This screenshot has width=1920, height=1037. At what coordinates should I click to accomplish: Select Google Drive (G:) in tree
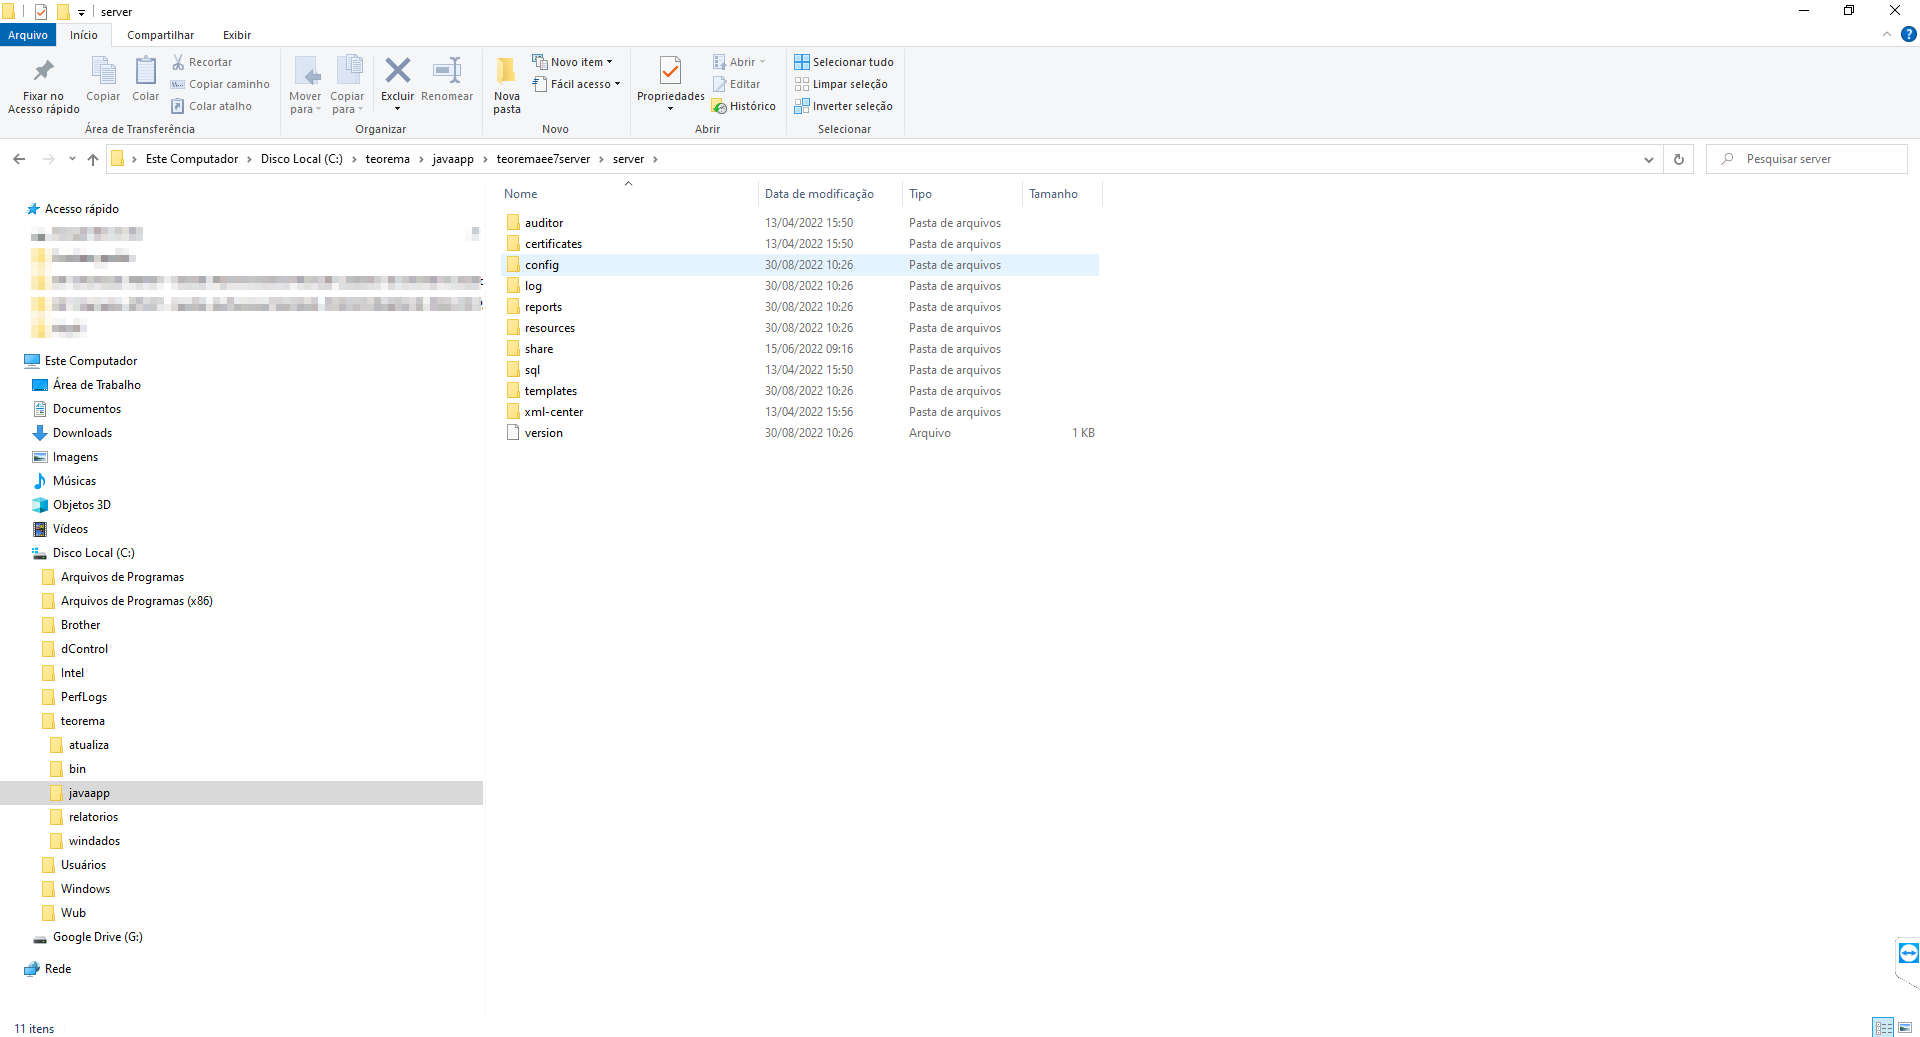point(97,937)
